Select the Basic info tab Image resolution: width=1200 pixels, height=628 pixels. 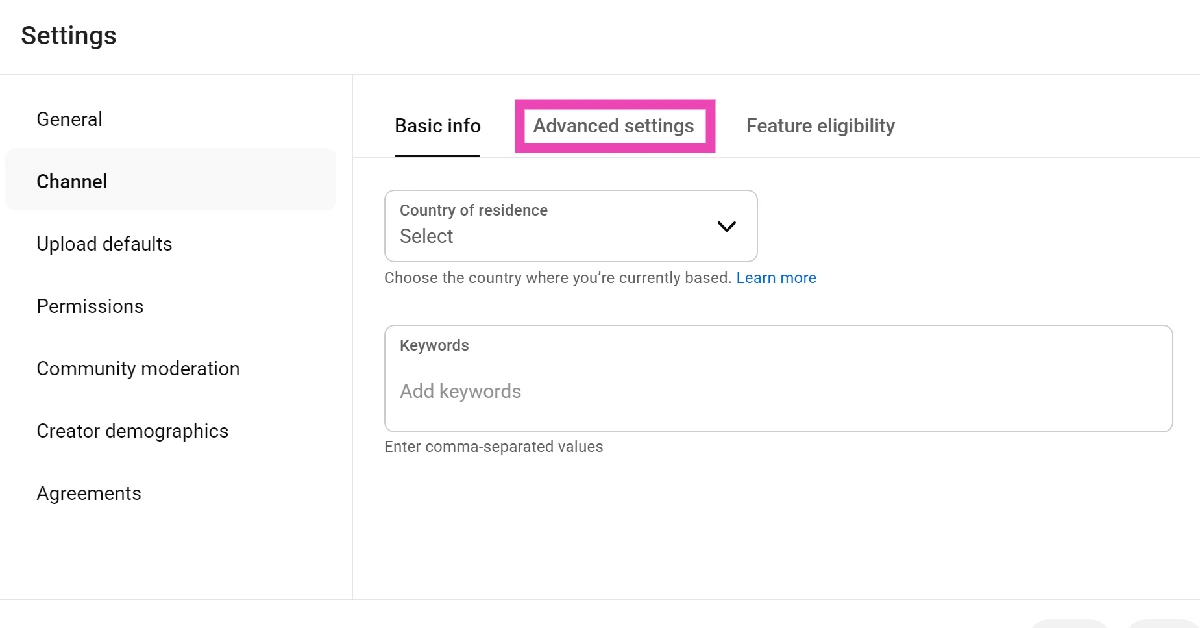[x=437, y=125]
